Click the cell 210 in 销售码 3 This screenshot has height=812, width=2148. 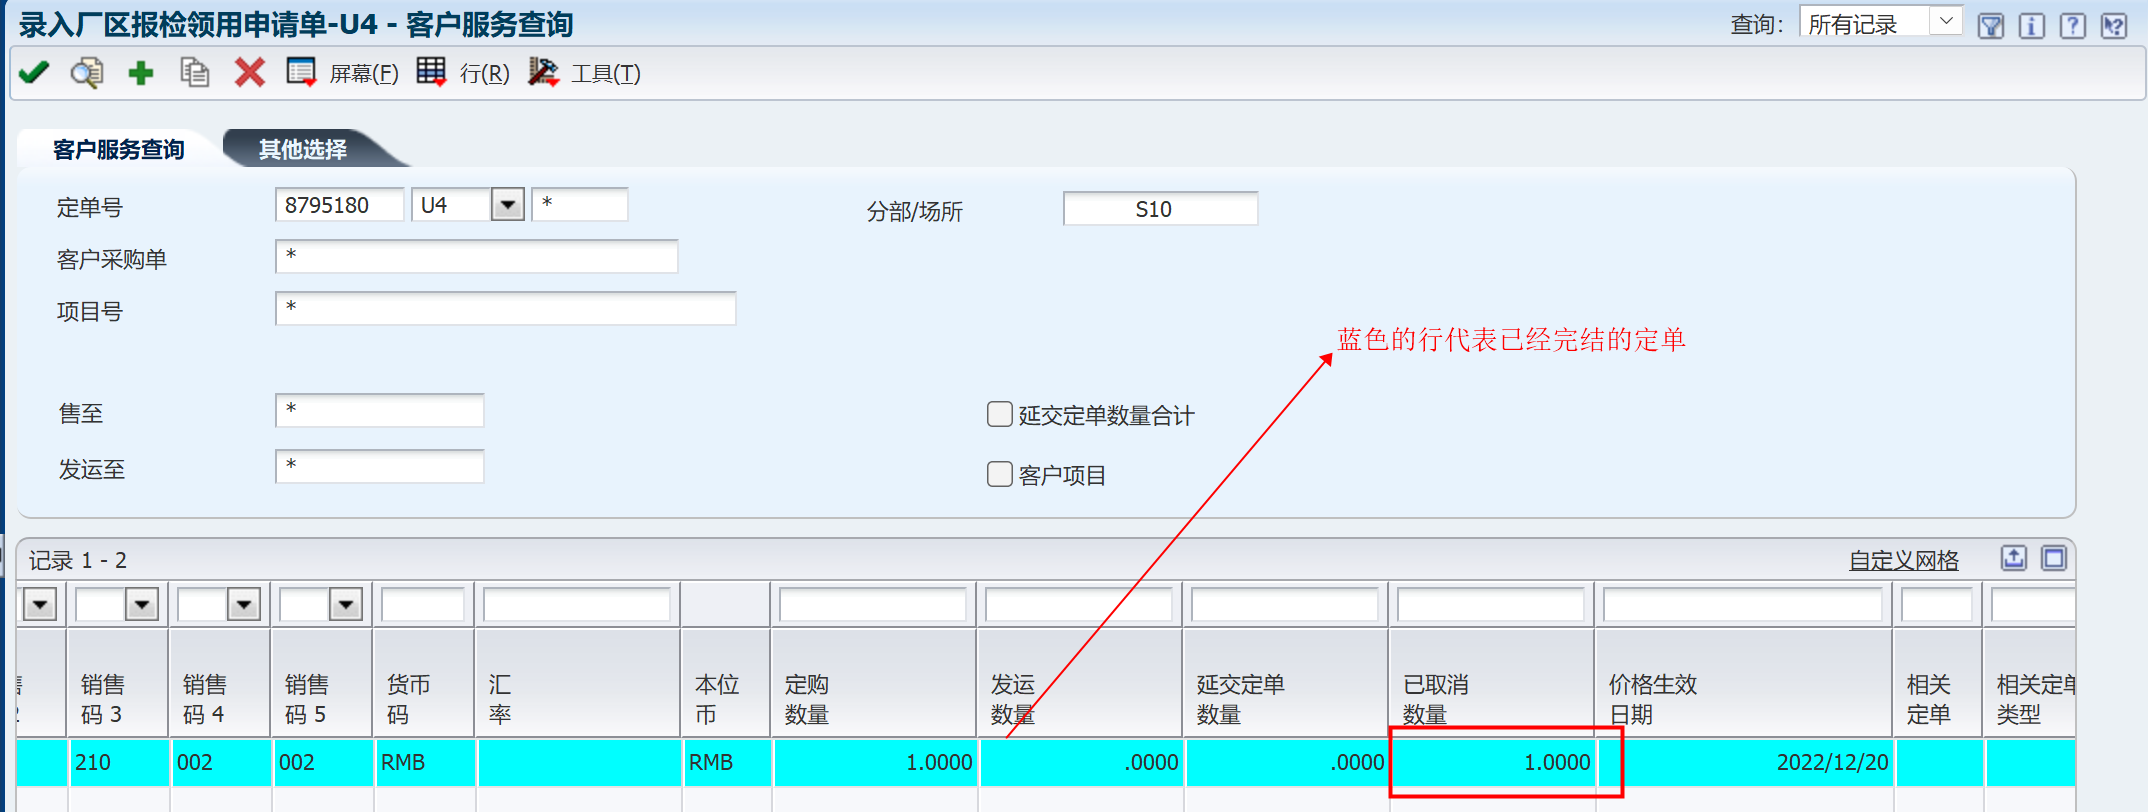pos(118,762)
